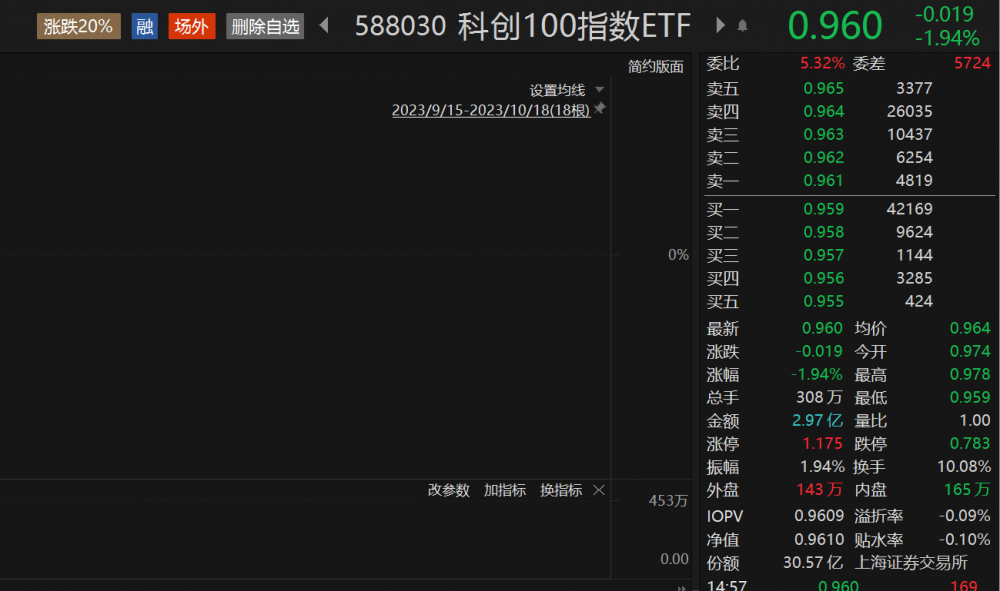Click 换指标 option
Viewport: 1000px width, 591px height.
point(561,490)
